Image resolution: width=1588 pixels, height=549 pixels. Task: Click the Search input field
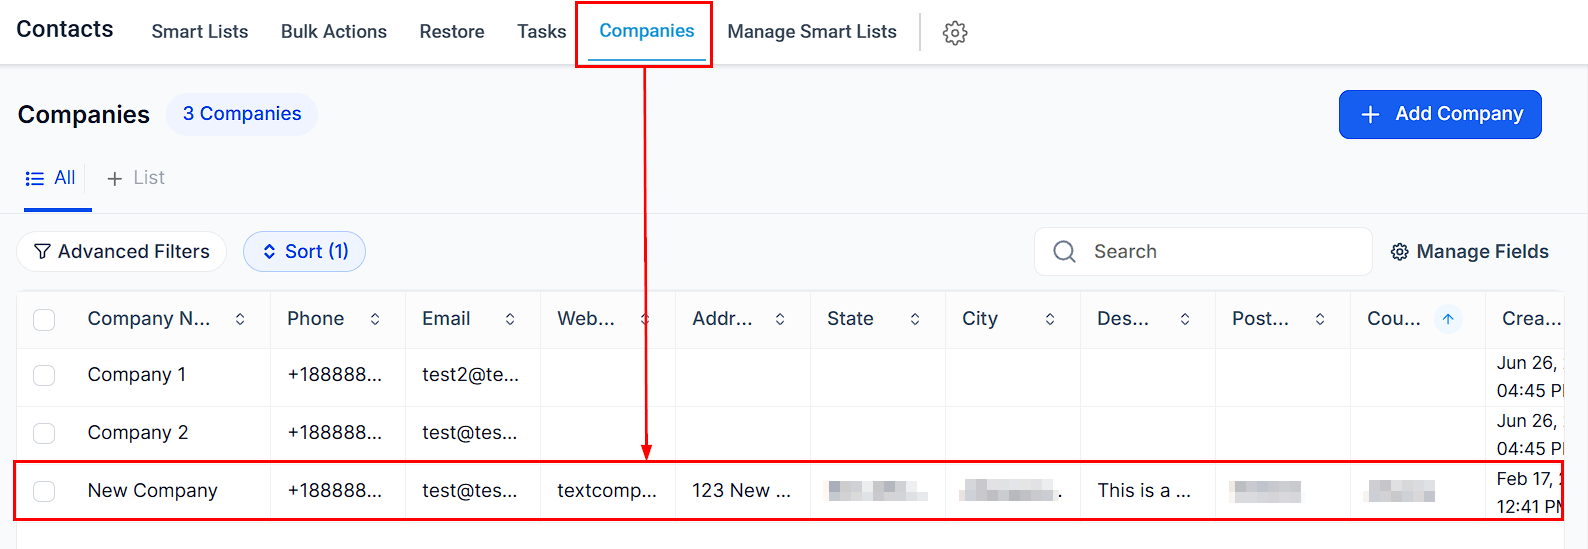(x=1220, y=252)
